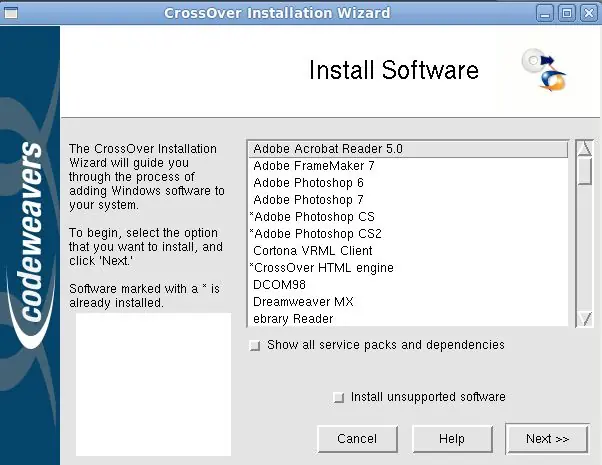
Task: Click the CD install software icon
Action: point(544,70)
